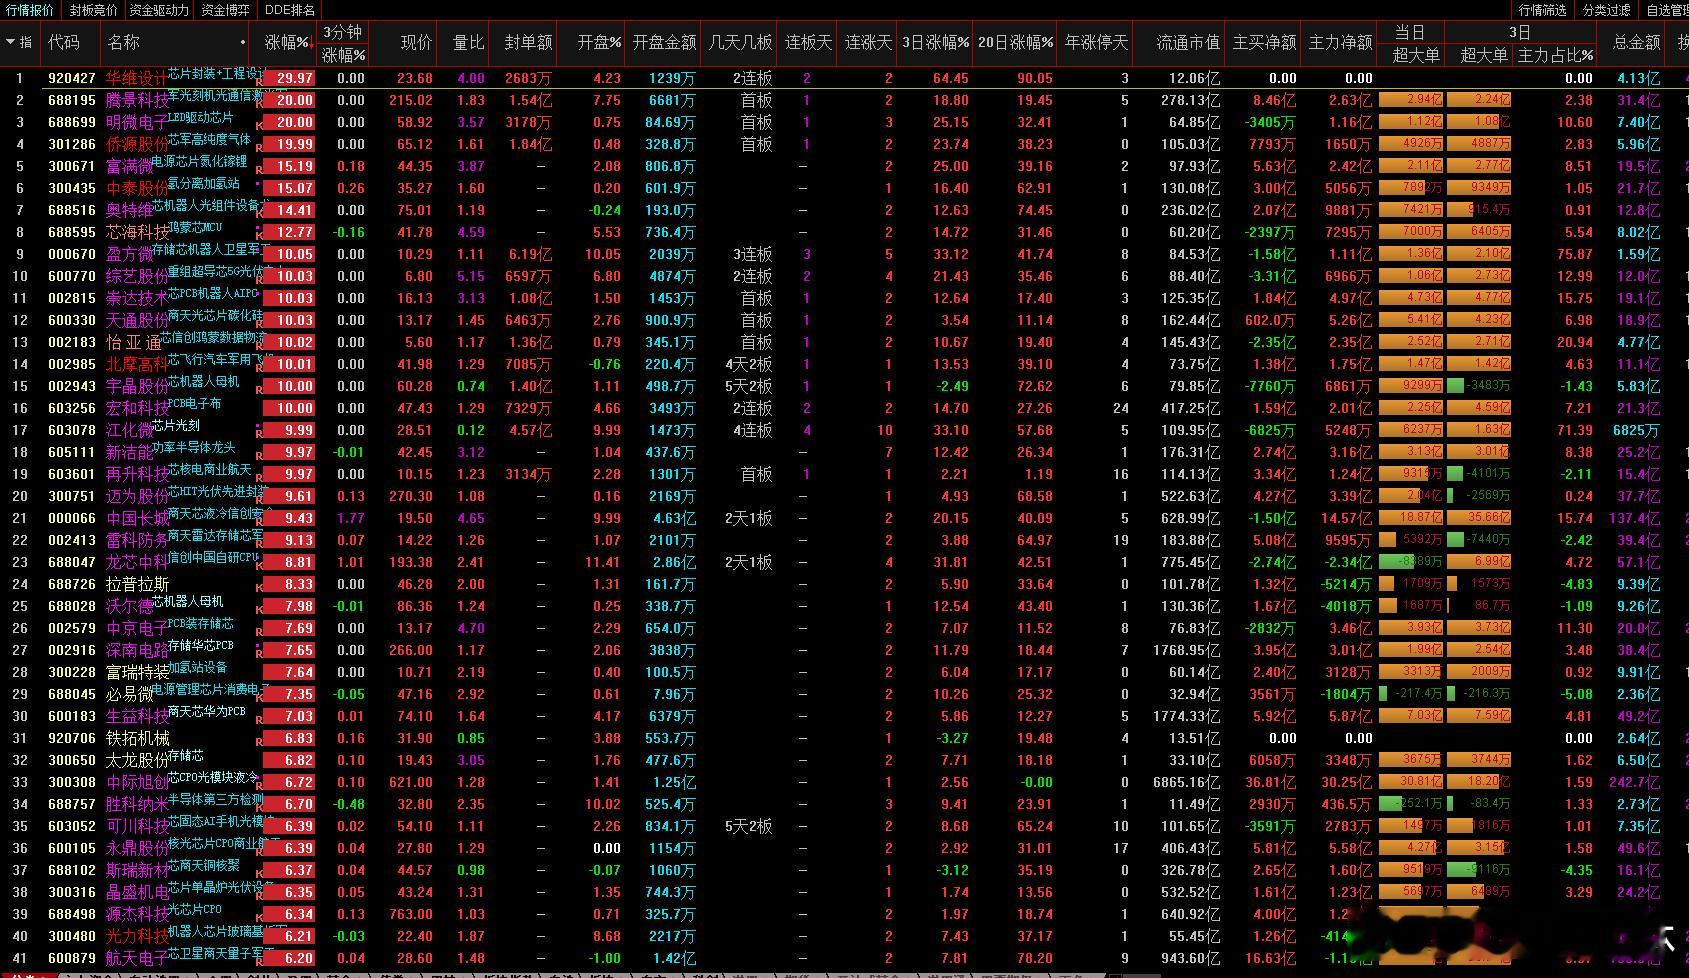The width and height of the screenshot is (1689, 978).
Task: Click the 主力占比% column header
Action: (1555, 55)
